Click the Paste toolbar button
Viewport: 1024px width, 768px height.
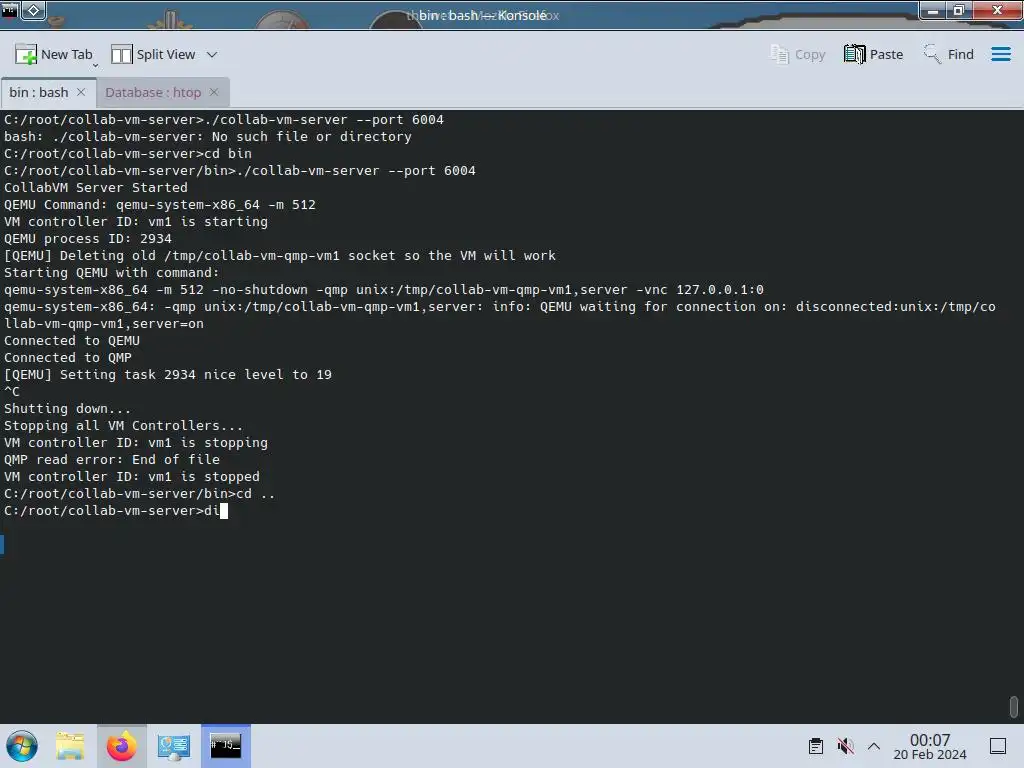tap(873, 55)
